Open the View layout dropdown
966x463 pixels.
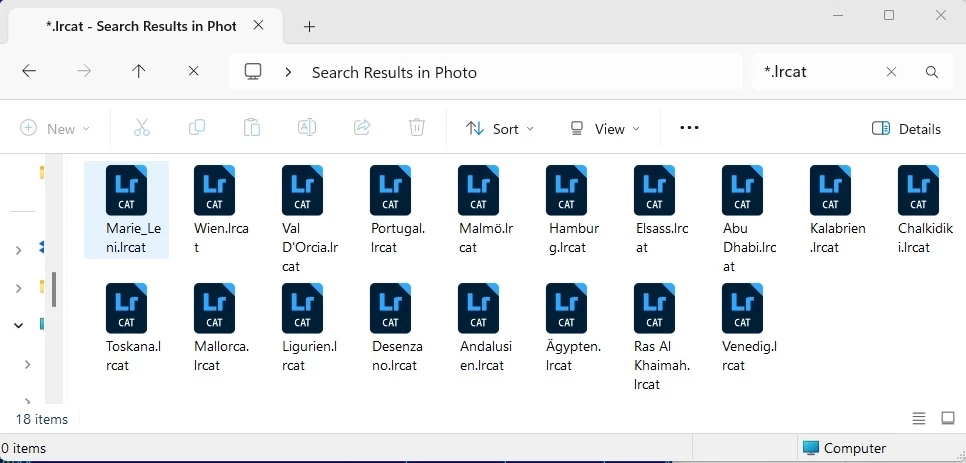604,129
